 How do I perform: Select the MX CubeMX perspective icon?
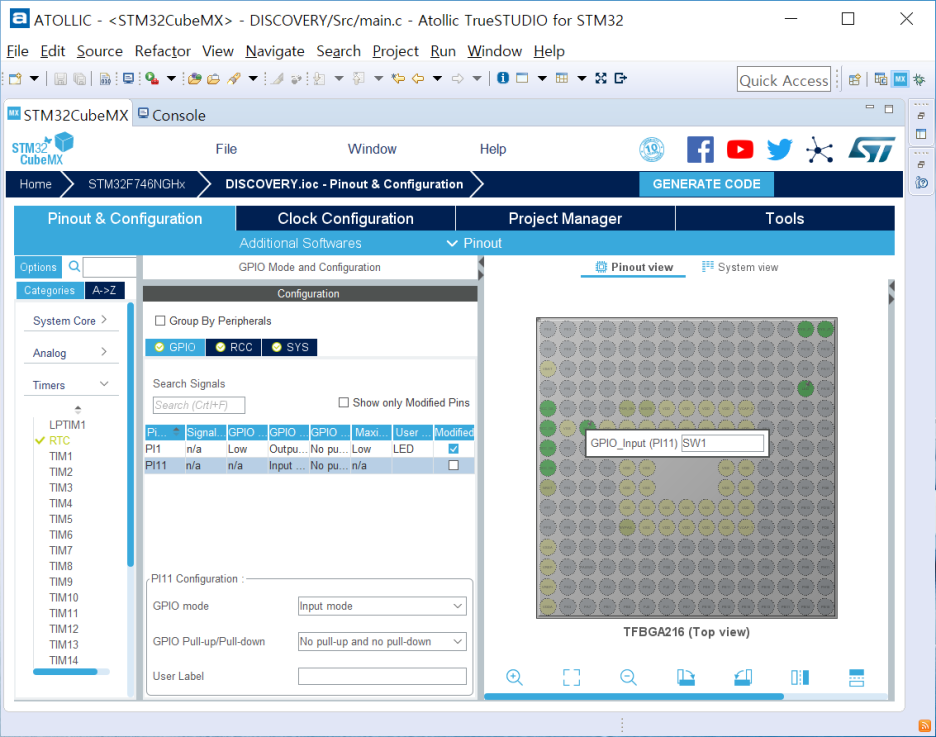(900, 79)
